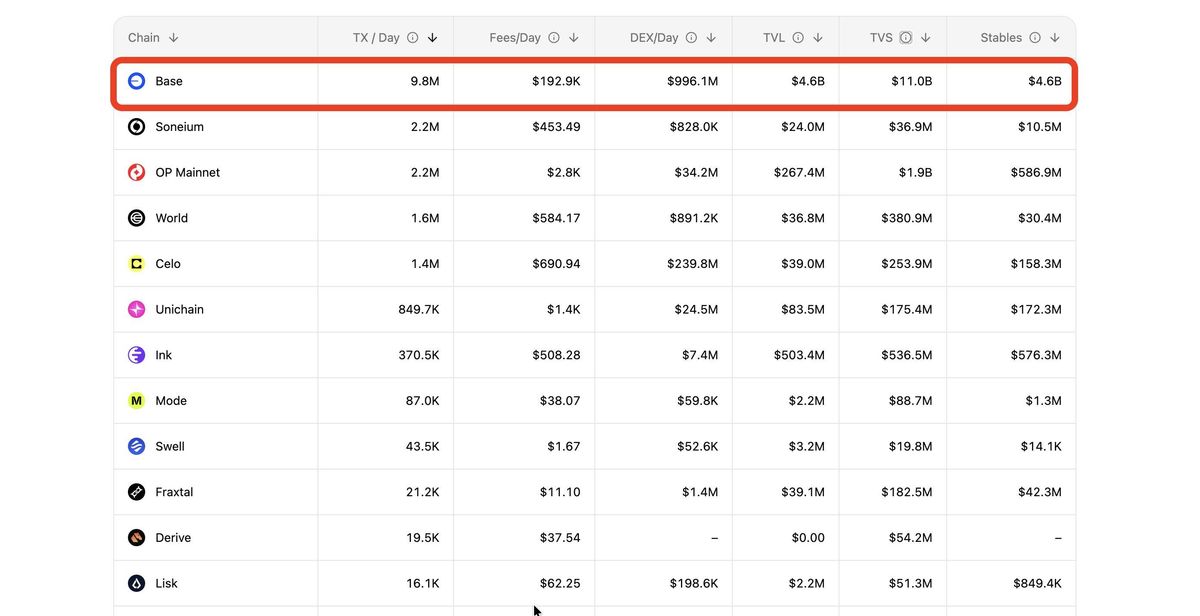Open the Fraxtal chain name link
This screenshot has height=616, width=1200.
point(175,492)
